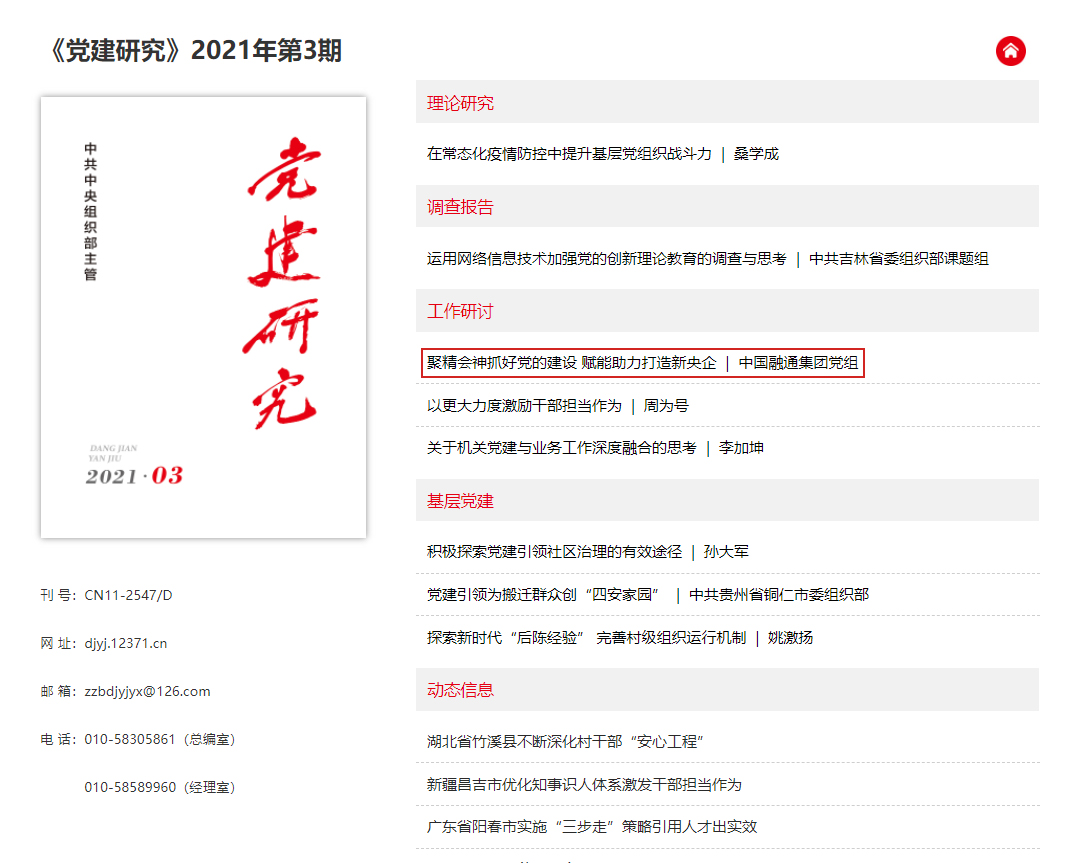Open article 积极探索党建引领社区治理的有效途径
This screenshot has width=1088, height=863.
coord(554,552)
